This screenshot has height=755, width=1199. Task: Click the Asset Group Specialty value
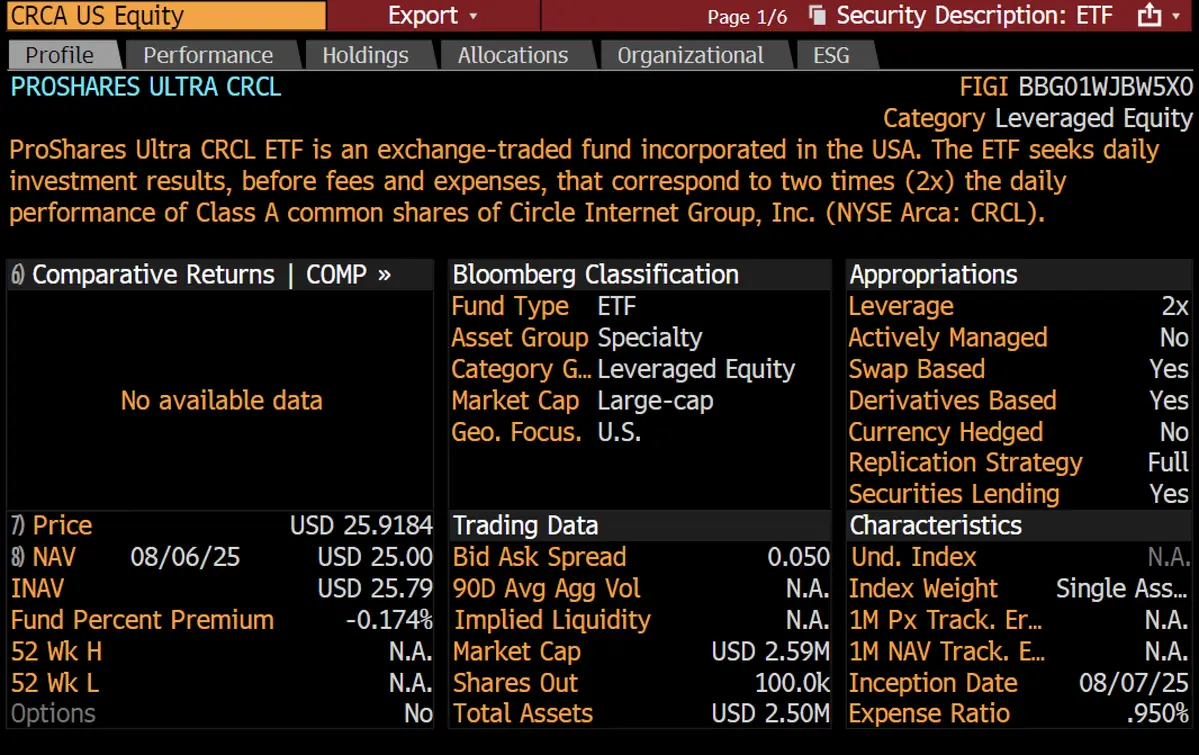[x=650, y=337]
